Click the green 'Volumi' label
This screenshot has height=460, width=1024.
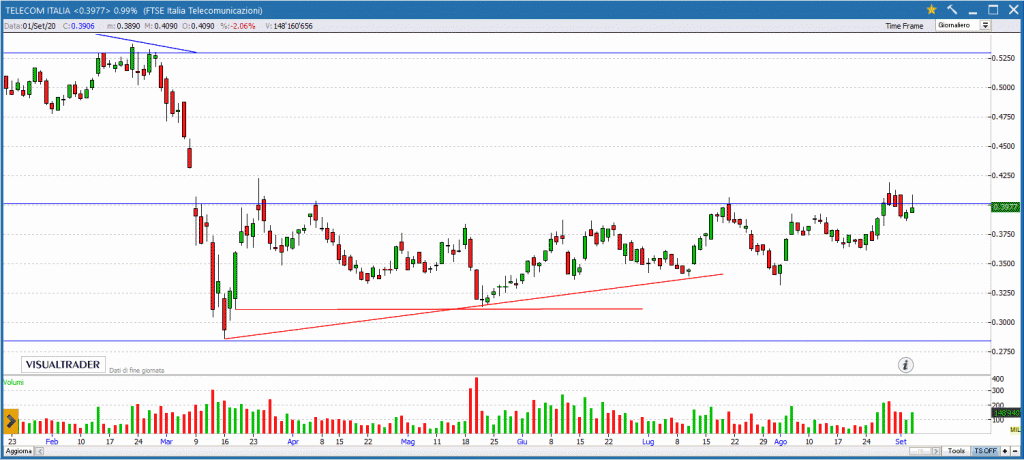point(13,382)
